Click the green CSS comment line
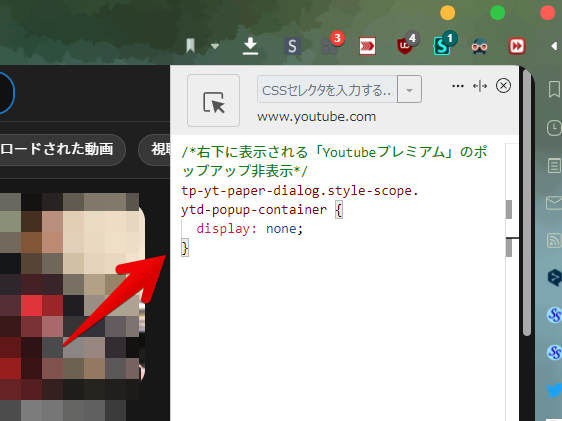 coord(334,162)
